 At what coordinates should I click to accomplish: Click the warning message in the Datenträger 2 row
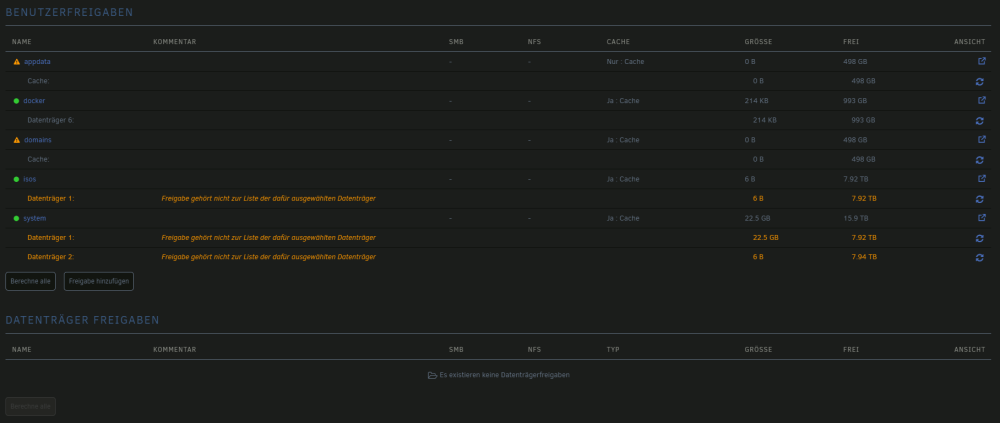268,257
